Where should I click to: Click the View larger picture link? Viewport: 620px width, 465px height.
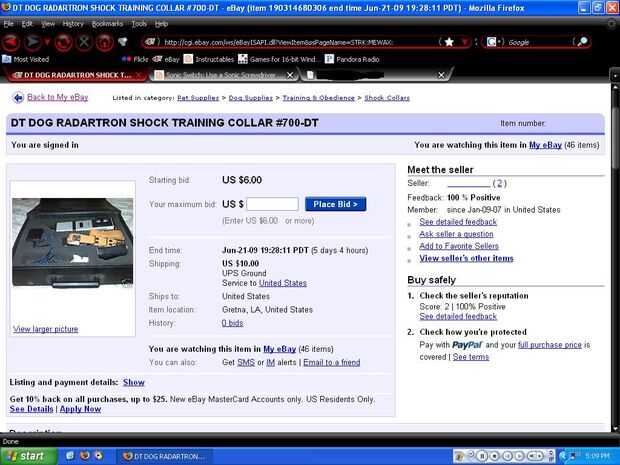pyautogui.click(x=45, y=329)
